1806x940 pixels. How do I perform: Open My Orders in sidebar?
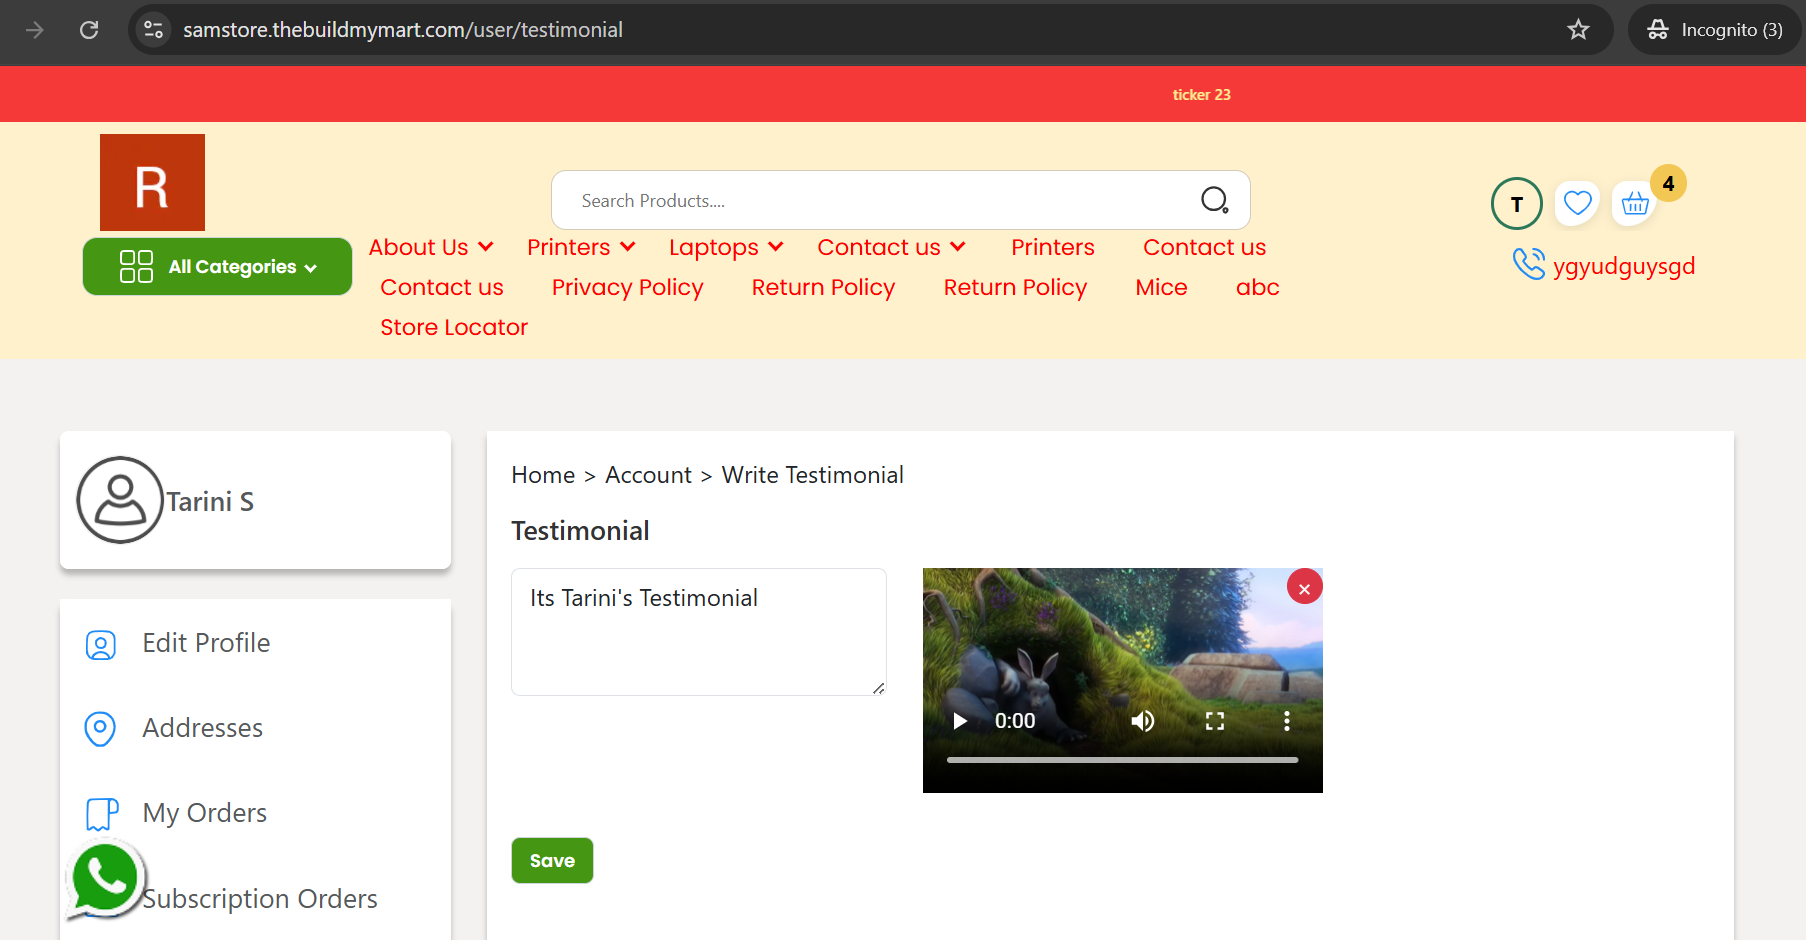point(204,813)
